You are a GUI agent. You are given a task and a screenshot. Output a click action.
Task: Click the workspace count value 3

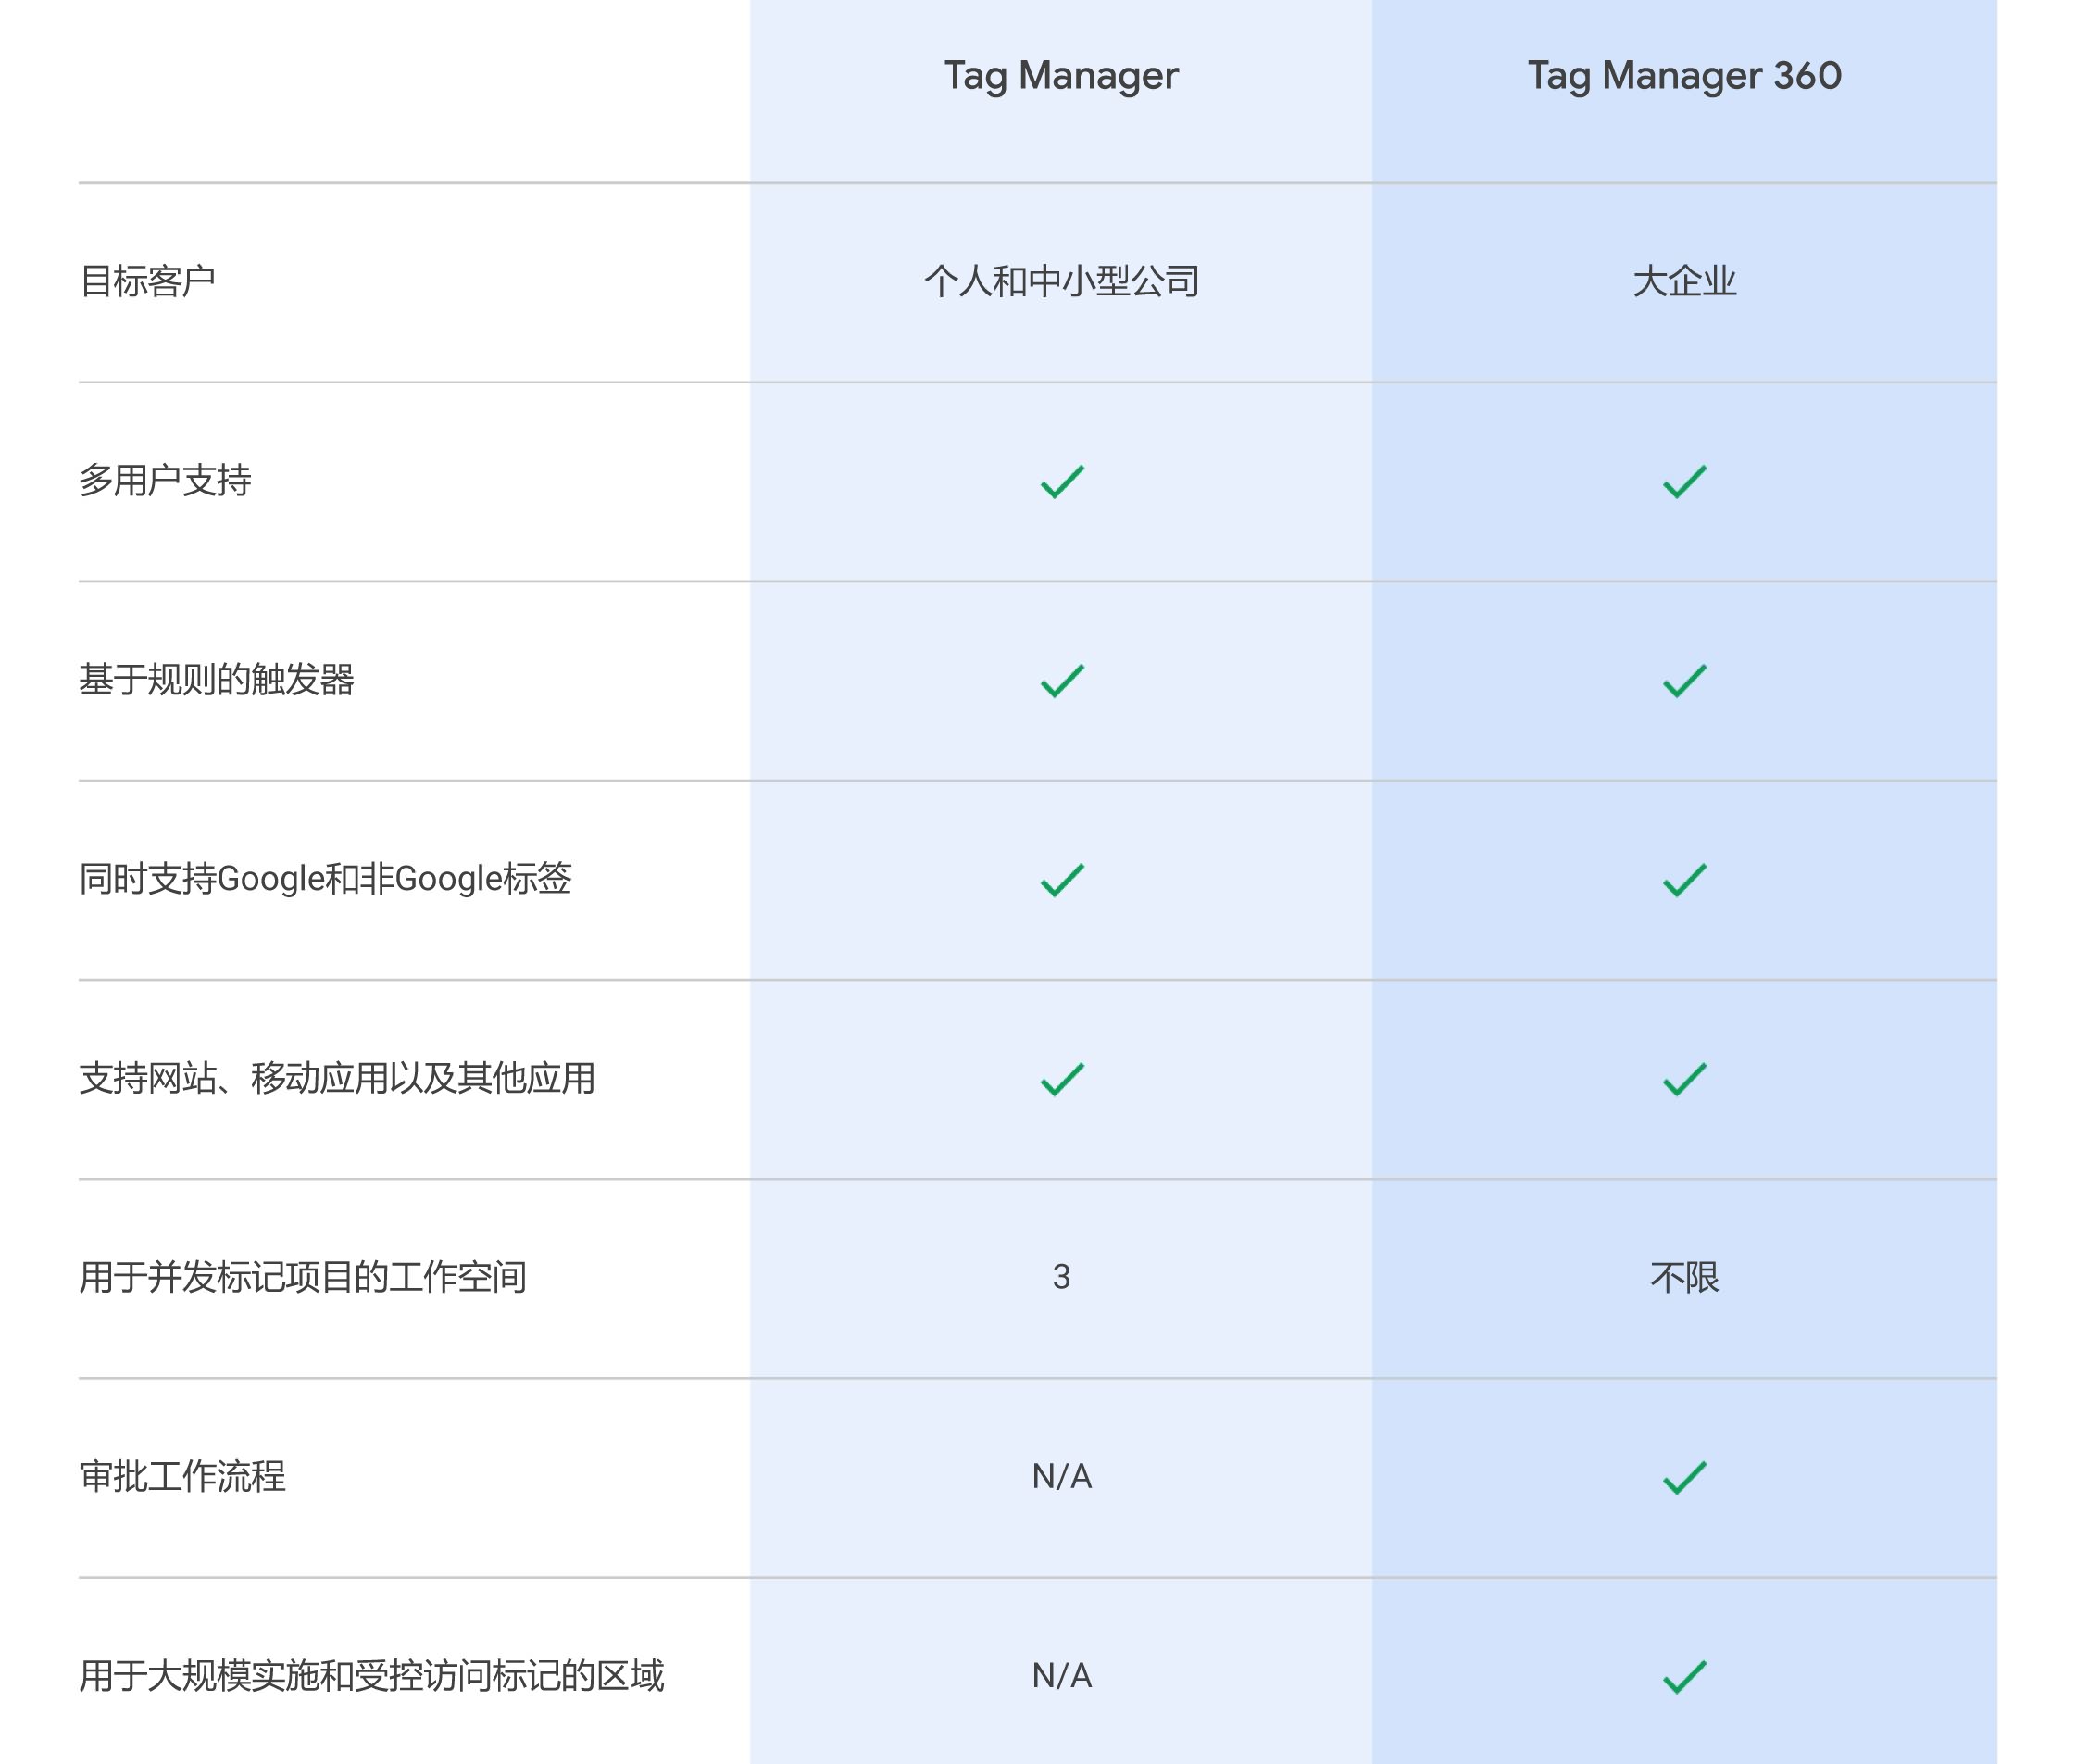[1061, 1277]
